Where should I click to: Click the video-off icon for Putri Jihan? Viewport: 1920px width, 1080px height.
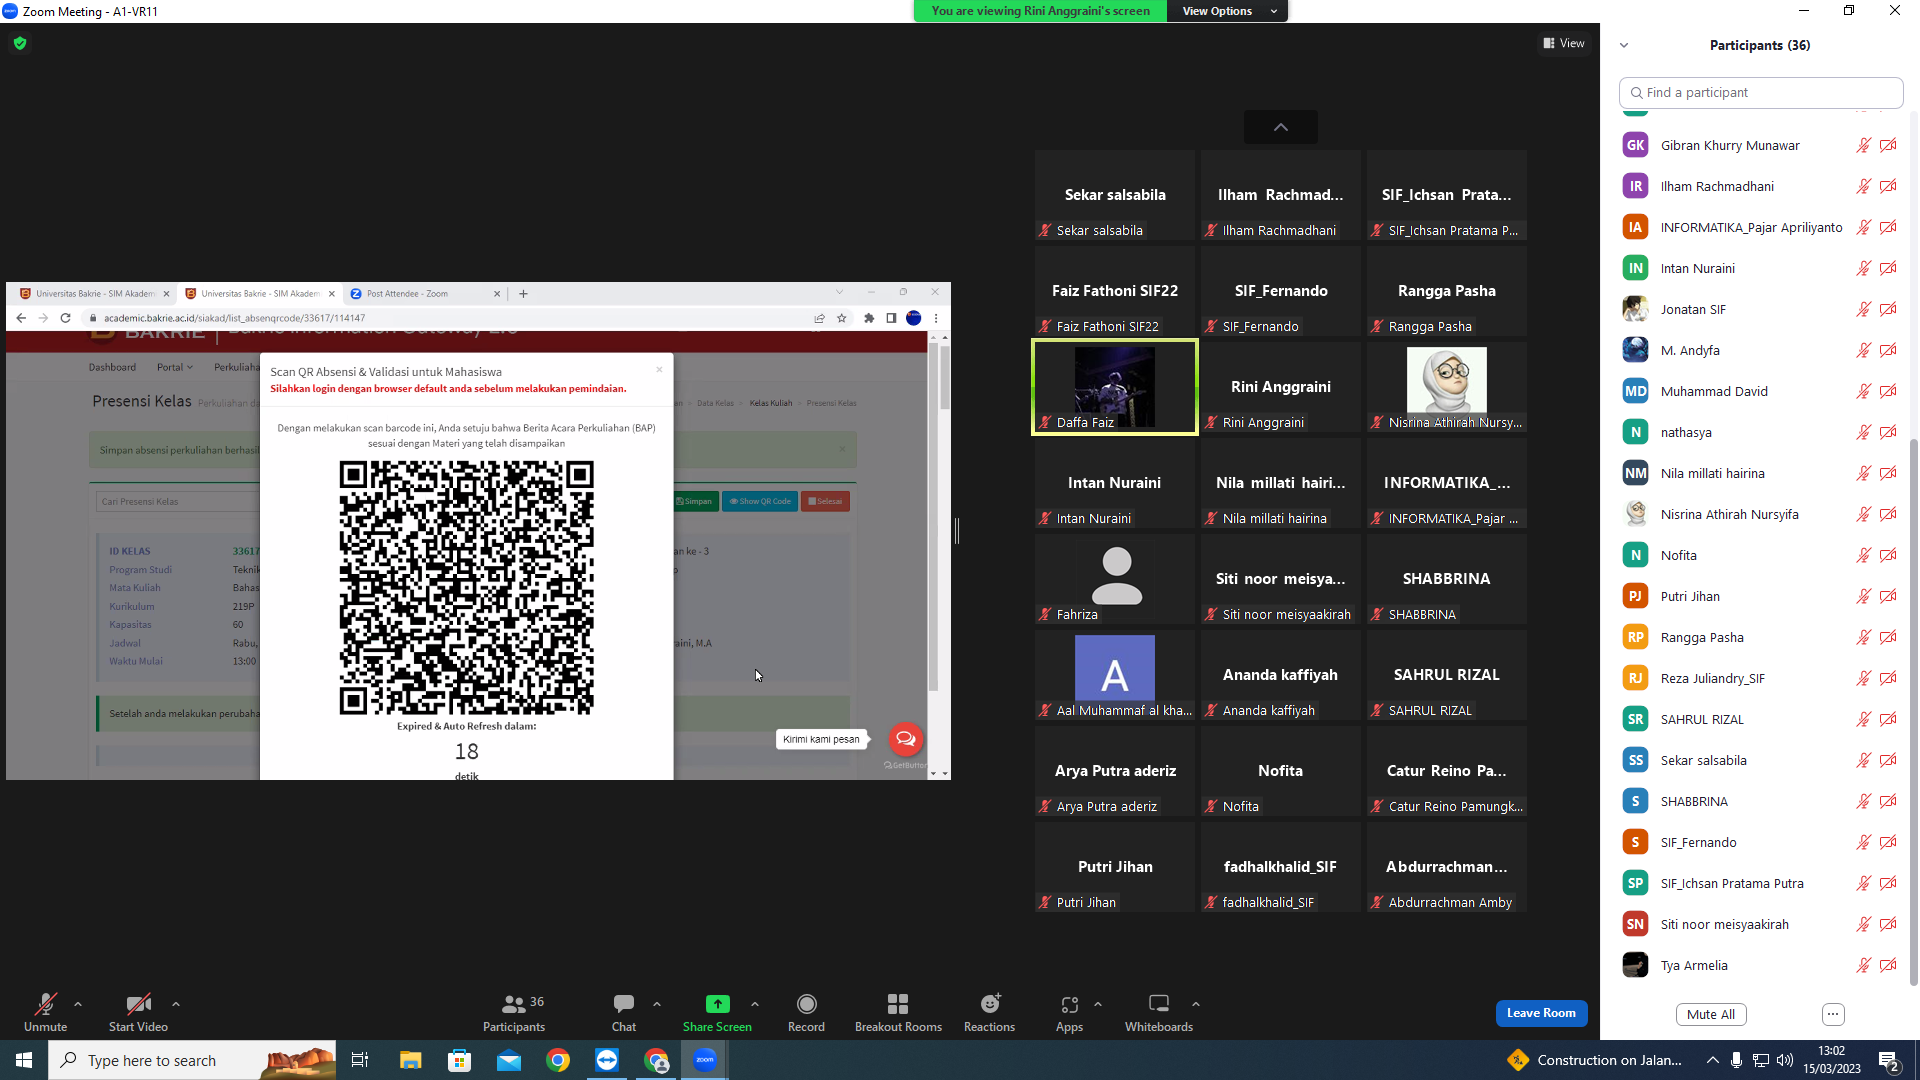(1888, 596)
